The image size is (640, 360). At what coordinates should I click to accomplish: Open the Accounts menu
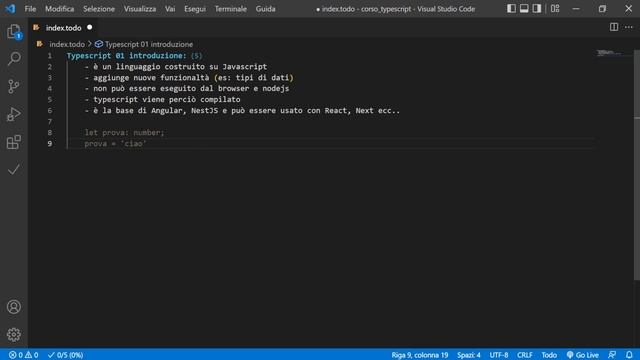(14, 307)
